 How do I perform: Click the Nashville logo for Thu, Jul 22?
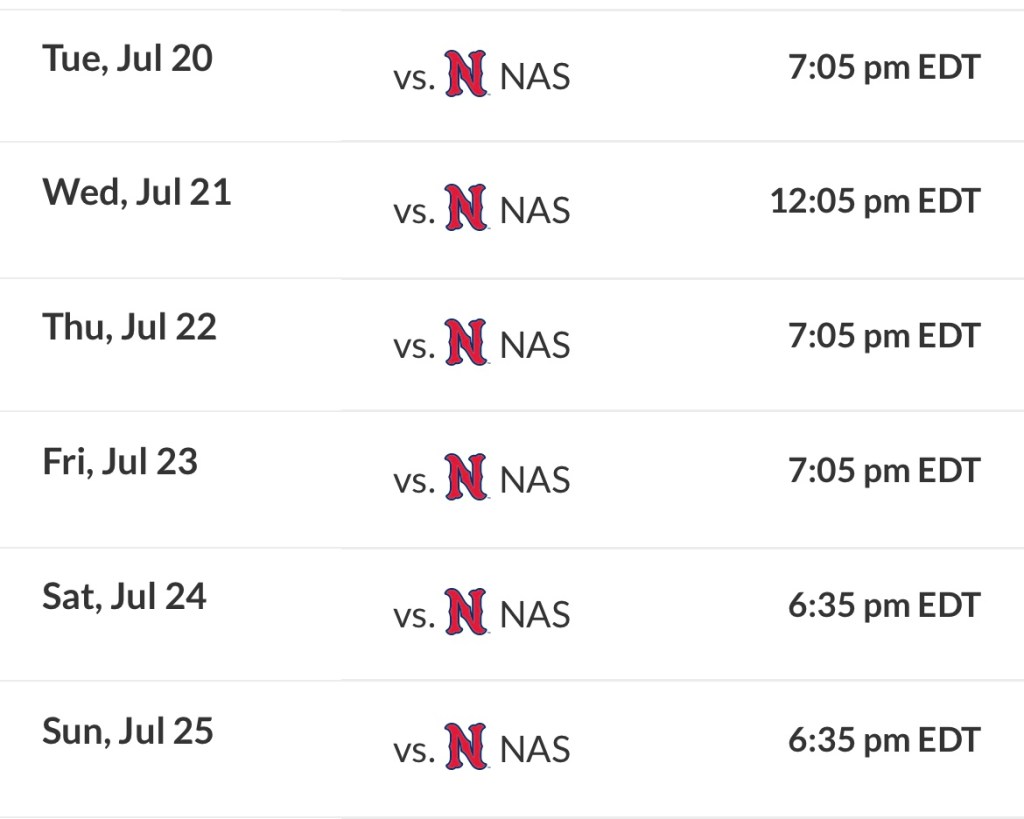point(466,344)
